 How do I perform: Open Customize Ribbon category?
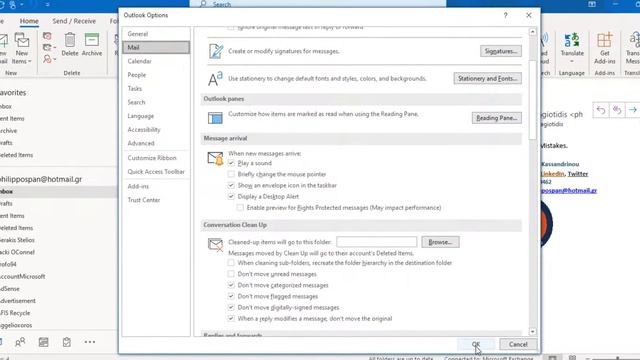156,158
